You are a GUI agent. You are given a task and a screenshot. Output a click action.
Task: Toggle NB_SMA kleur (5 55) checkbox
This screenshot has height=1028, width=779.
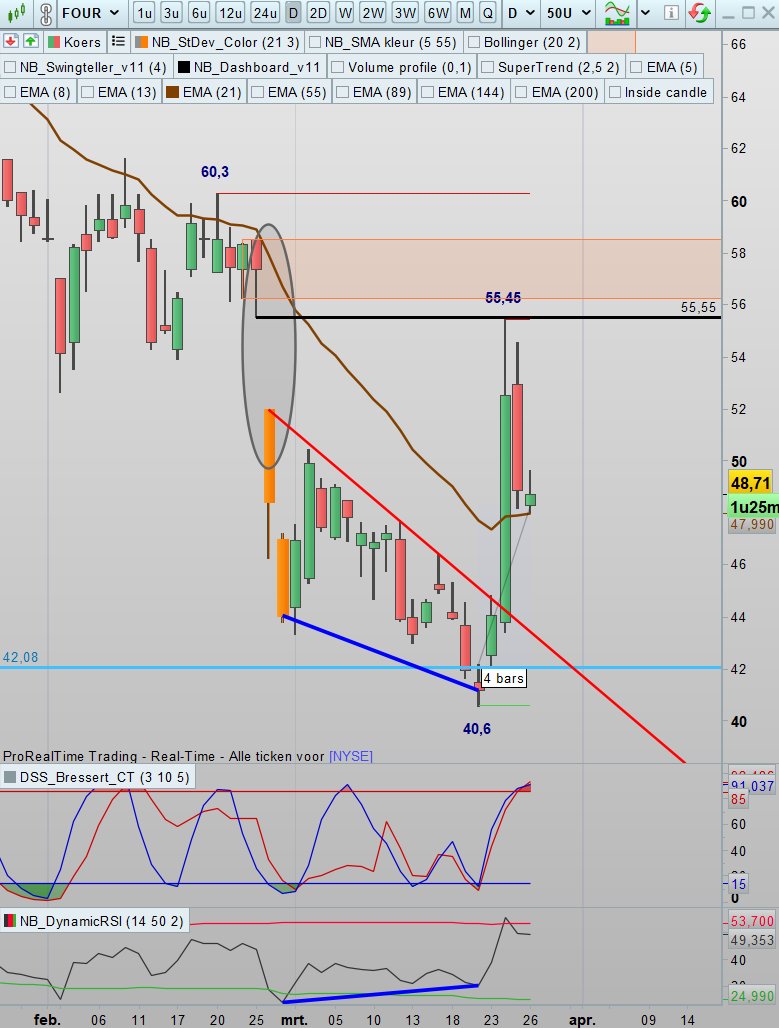[x=315, y=43]
